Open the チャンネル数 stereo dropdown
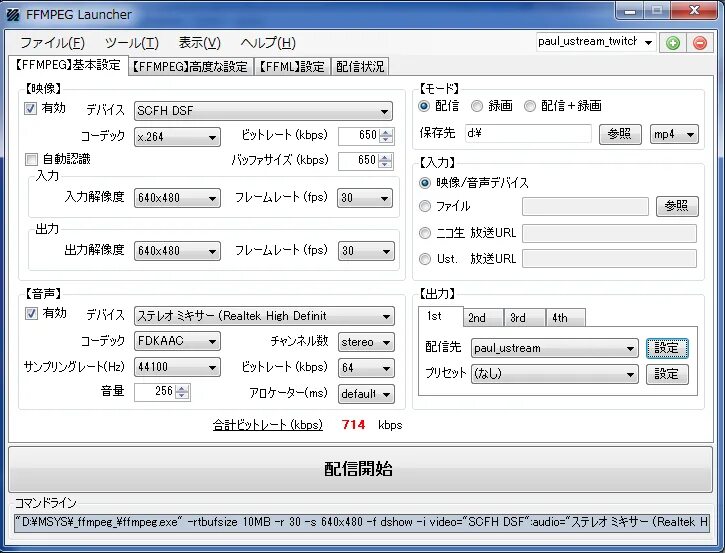The width and height of the screenshot is (725, 553). 366,343
